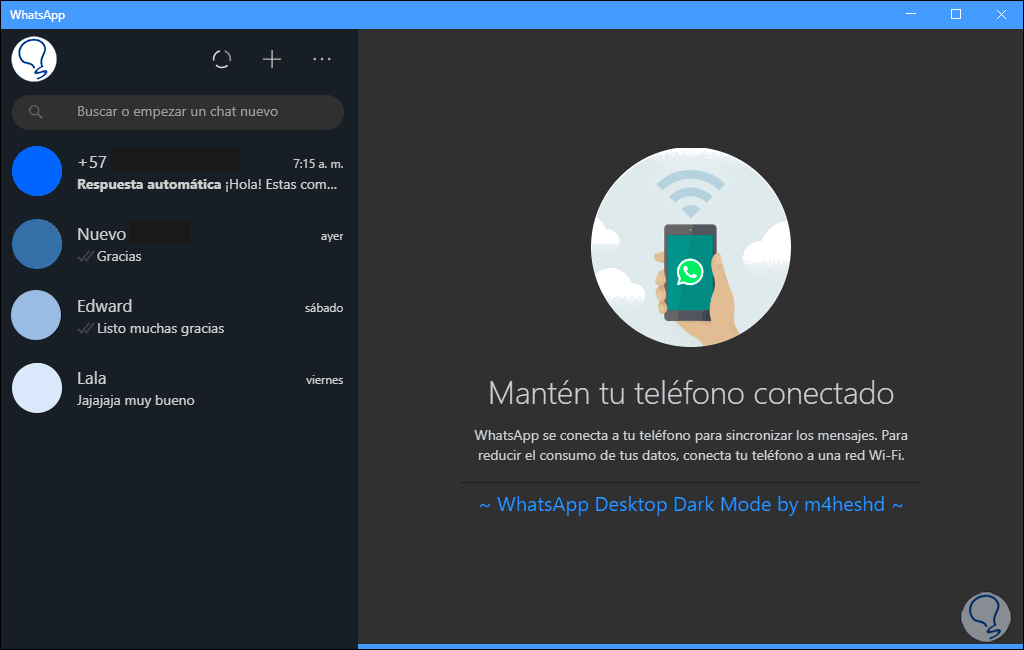Open your own profile picture

[x=34, y=59]
